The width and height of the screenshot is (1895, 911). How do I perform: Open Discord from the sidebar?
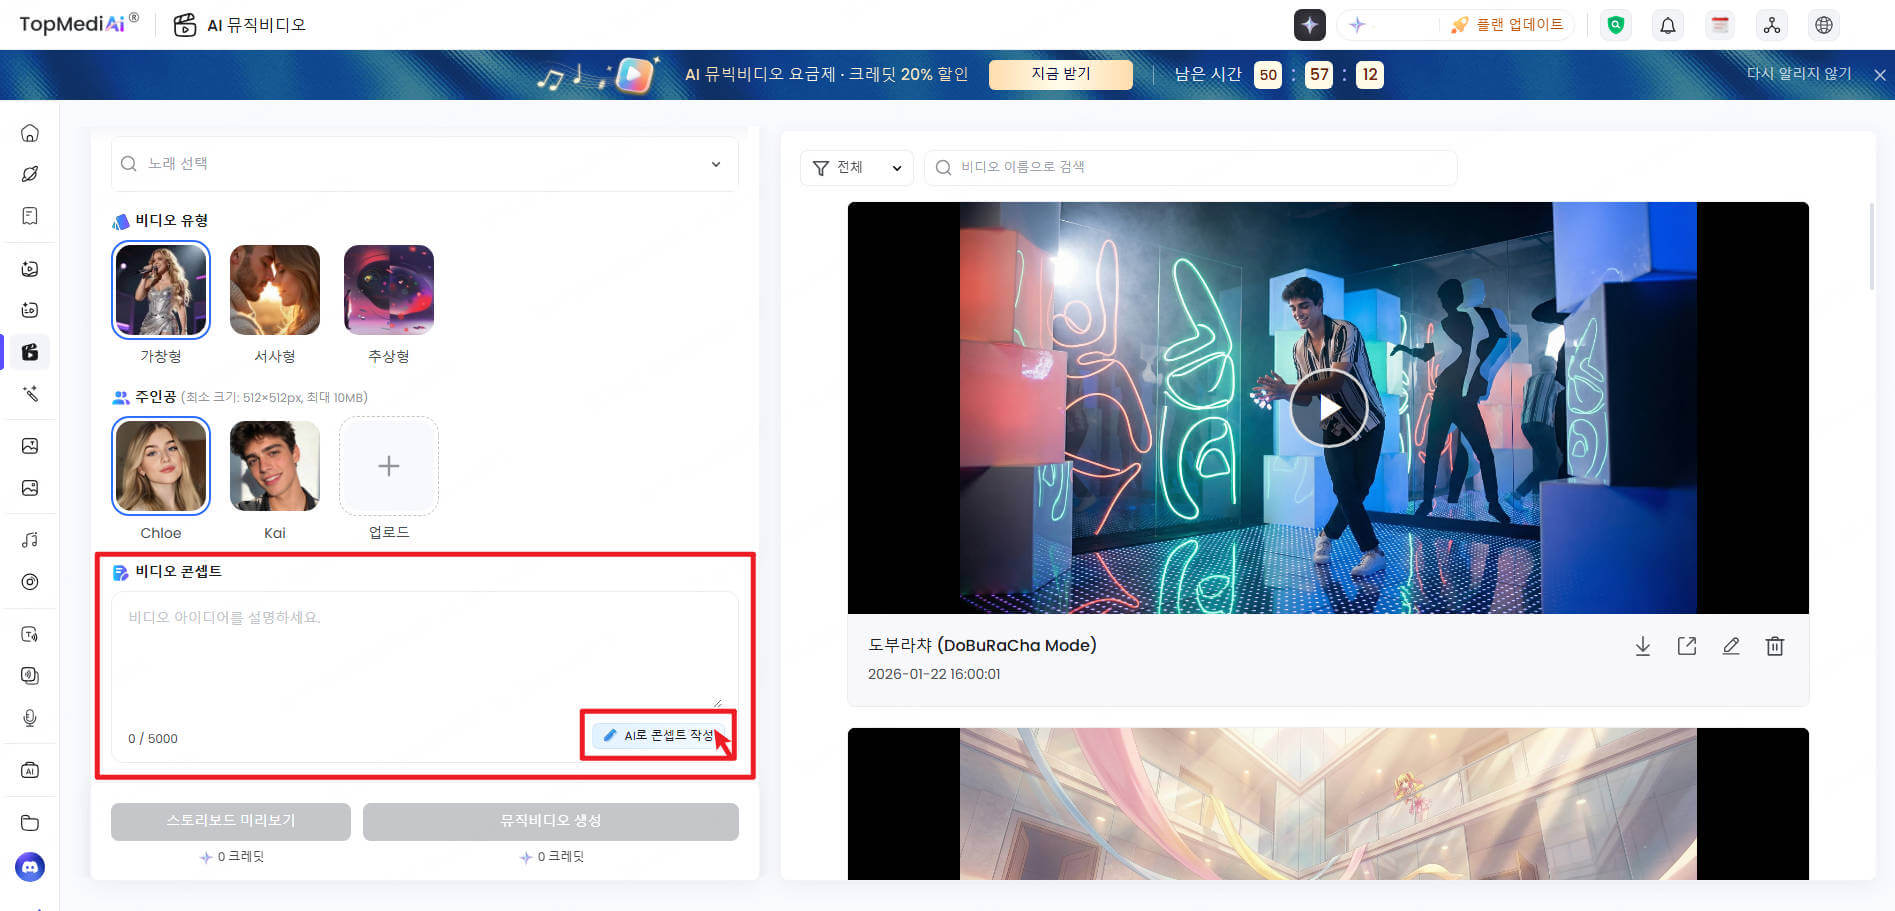tap(30, 867)
